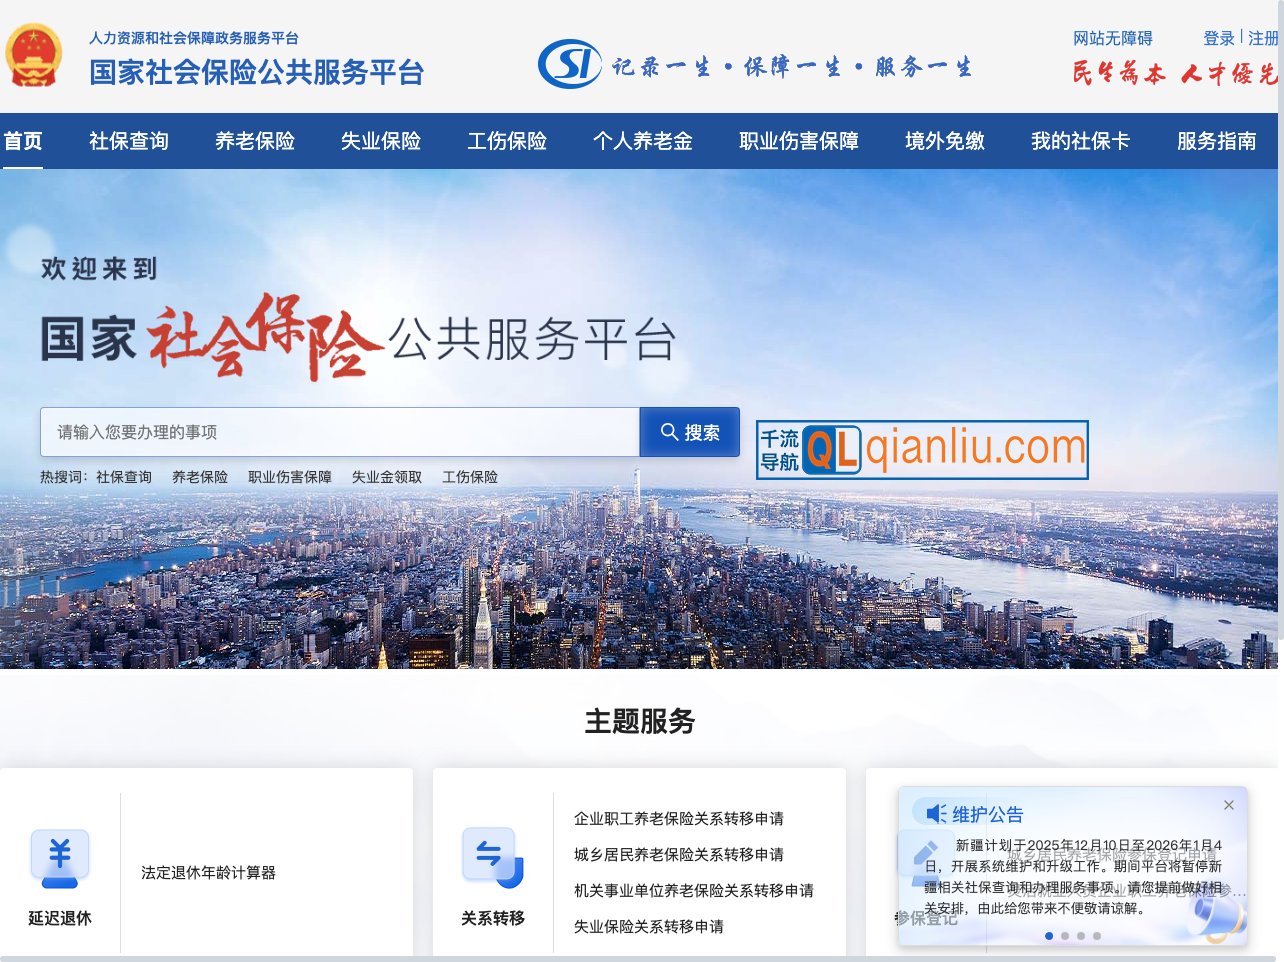This screenshot has width=1284, height=962.
Task: Click the magnifier icon on the search button
Action: point(669,431)
